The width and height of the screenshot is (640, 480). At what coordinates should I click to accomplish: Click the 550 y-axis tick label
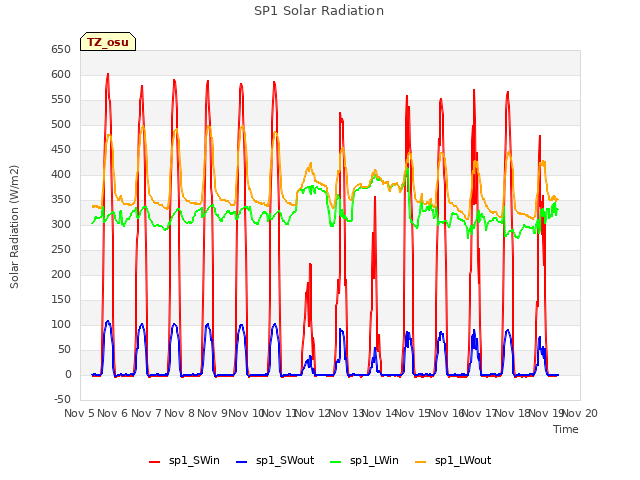(x=61, y=100)
